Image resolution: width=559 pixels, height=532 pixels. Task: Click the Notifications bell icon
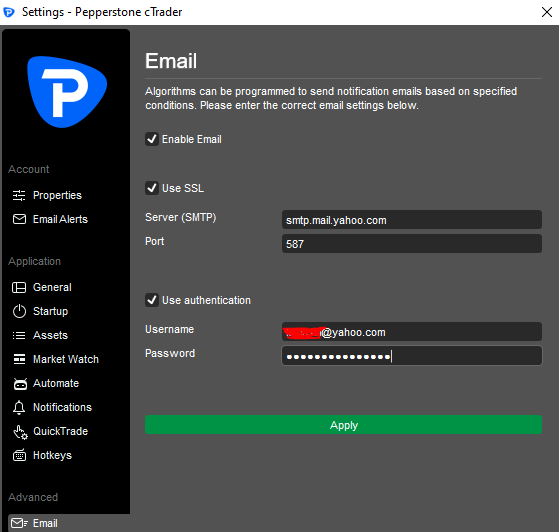[19, 407]
